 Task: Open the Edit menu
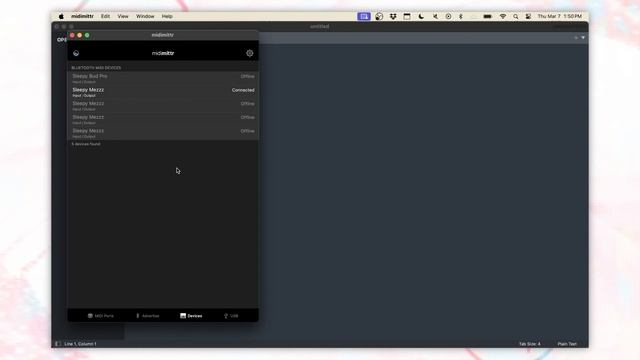(105, 16)
